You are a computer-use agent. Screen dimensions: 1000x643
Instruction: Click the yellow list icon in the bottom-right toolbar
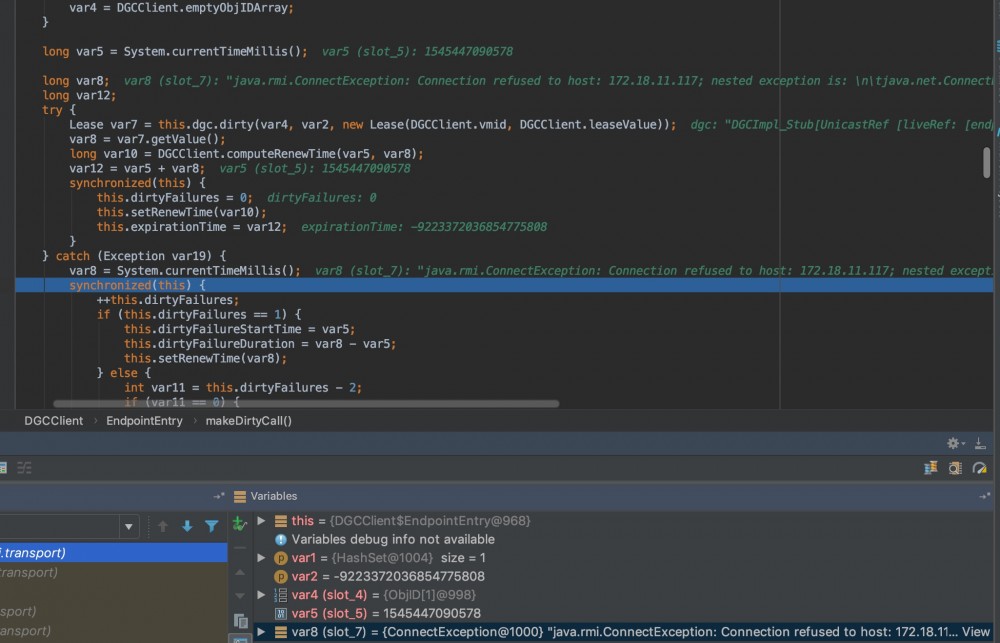click(x=931, y=467)
